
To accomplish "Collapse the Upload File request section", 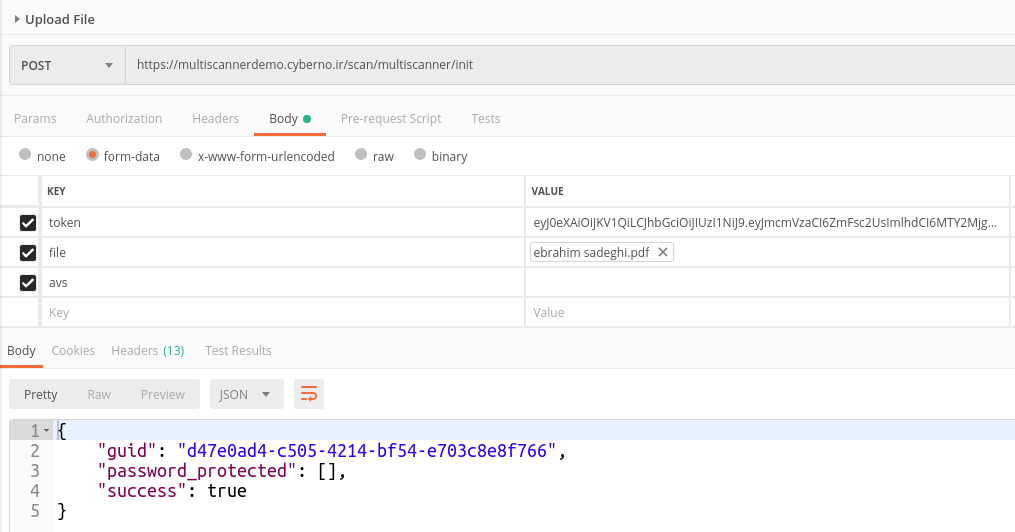I will coord(17,19).
